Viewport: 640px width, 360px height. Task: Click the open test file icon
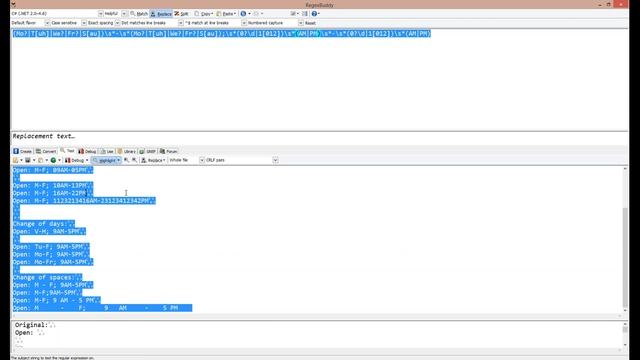16,160
